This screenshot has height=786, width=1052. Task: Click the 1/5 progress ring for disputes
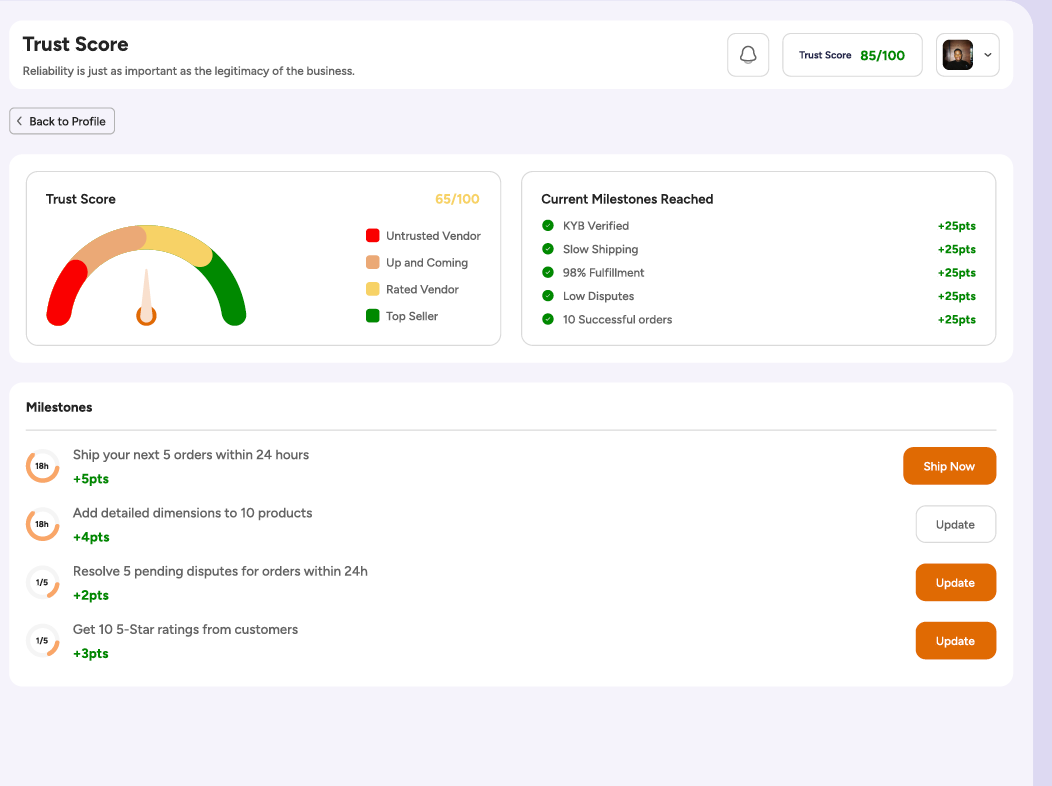pyautogui.click(x=42, y=582)
